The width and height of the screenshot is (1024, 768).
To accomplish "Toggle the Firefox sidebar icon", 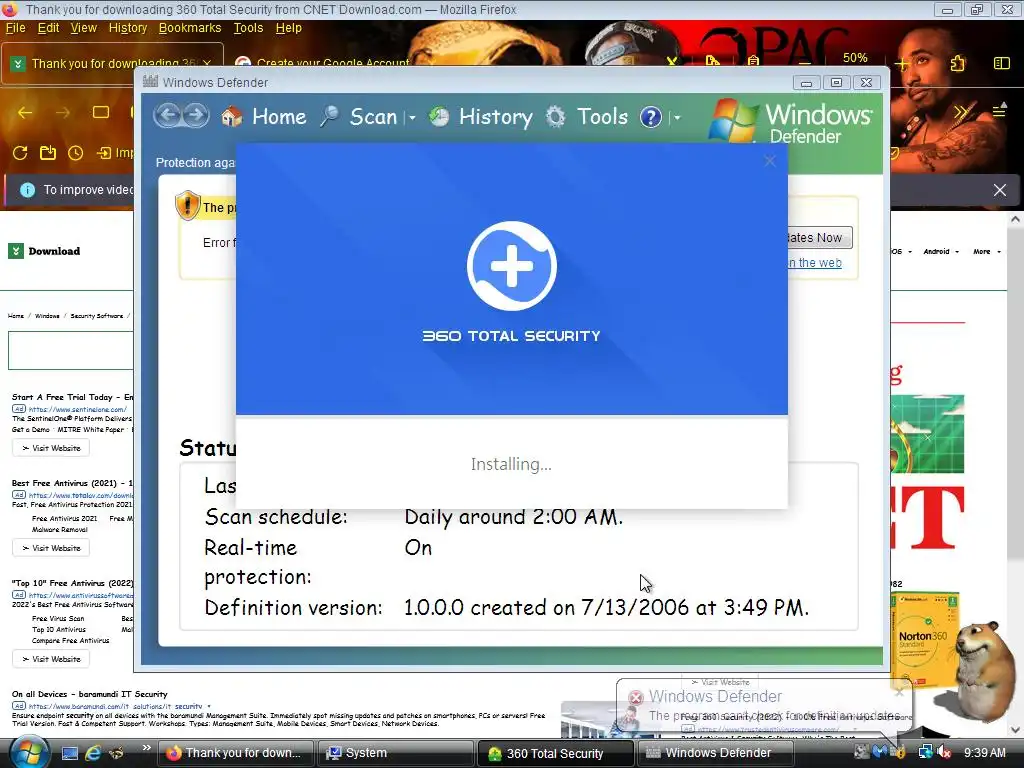I will (1001, 63).
